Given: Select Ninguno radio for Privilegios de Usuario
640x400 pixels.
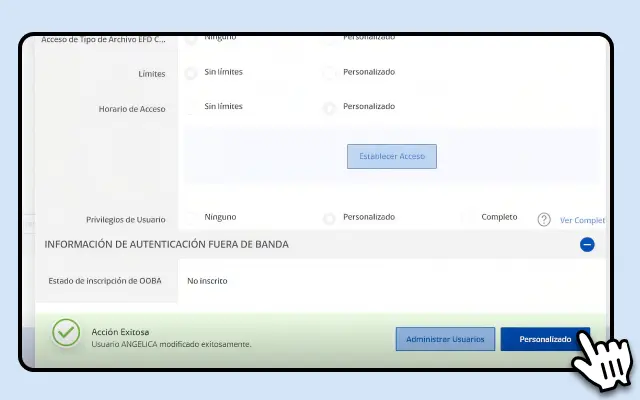Looking at the screenshot, I should [x=190, y=218].
